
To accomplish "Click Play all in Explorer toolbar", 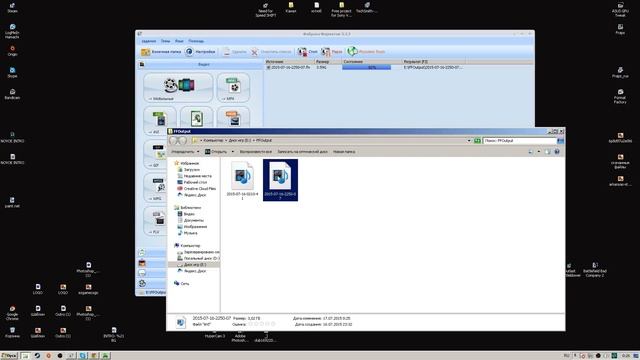I will pos(256,152).
